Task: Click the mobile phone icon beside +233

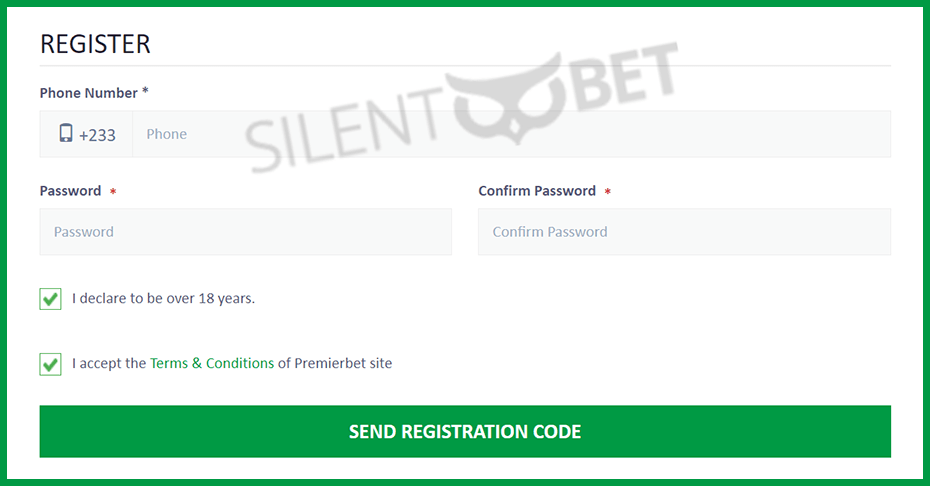Action: [x=66, y=133]
